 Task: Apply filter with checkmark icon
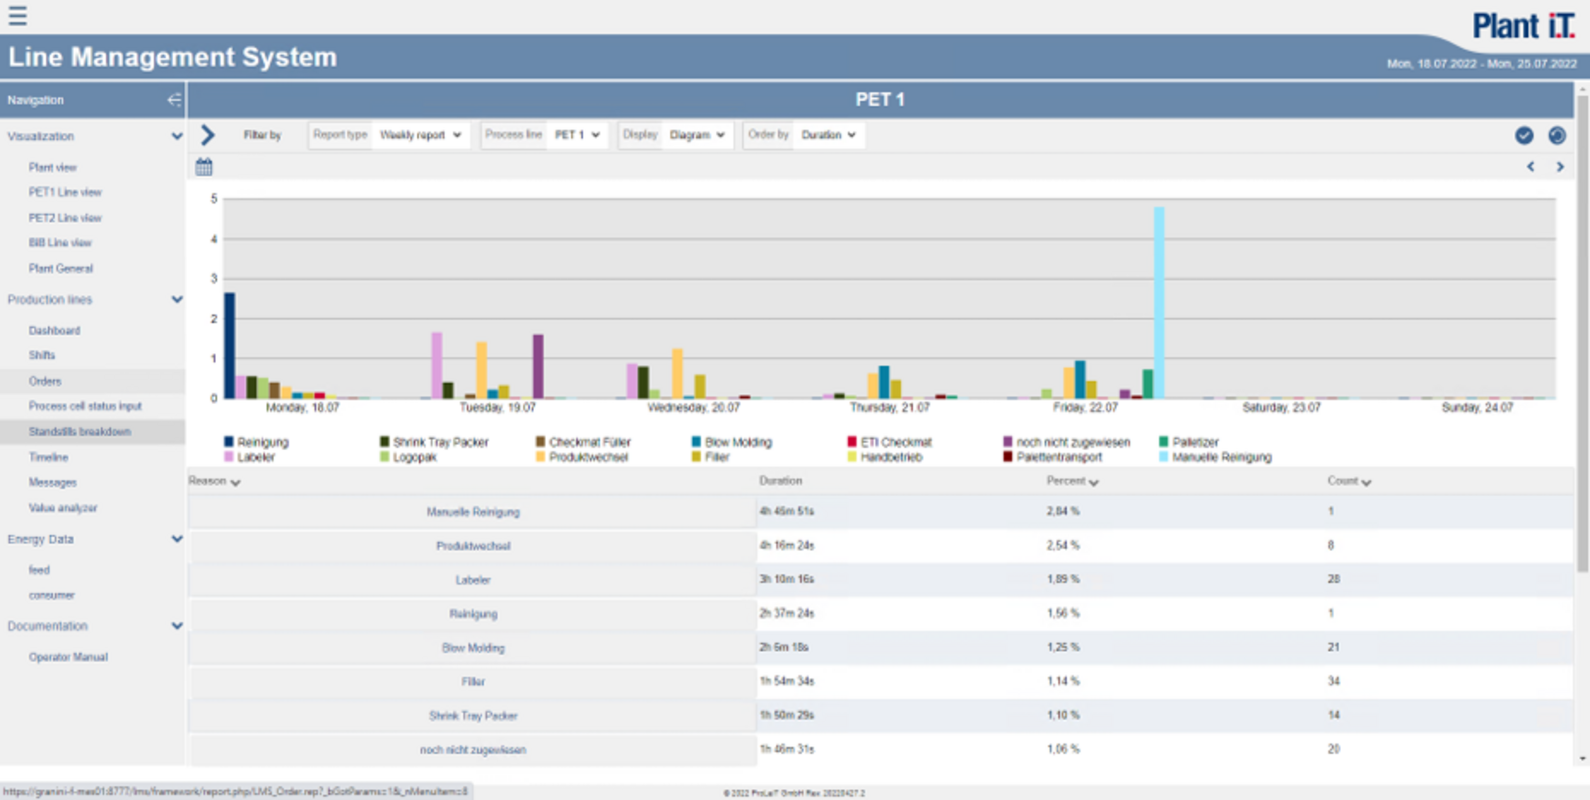(1523, 136)
